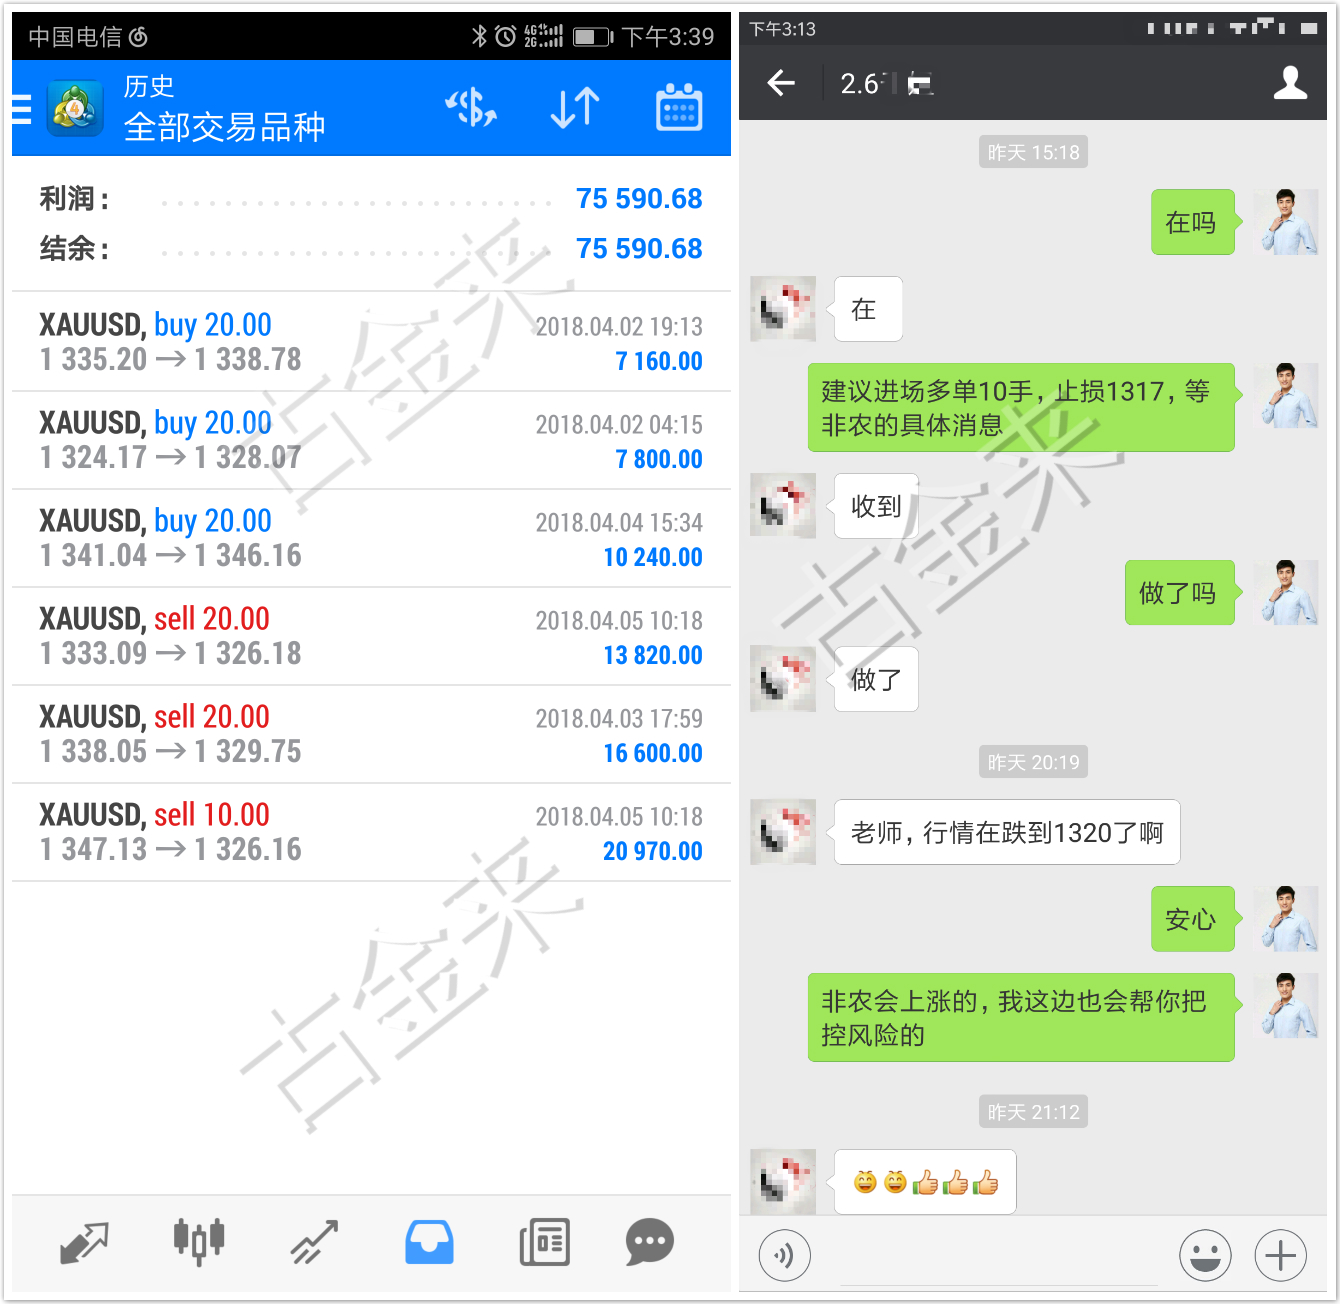Select the buy trade with 7 160.00 profit

click(x=371, y=342)
